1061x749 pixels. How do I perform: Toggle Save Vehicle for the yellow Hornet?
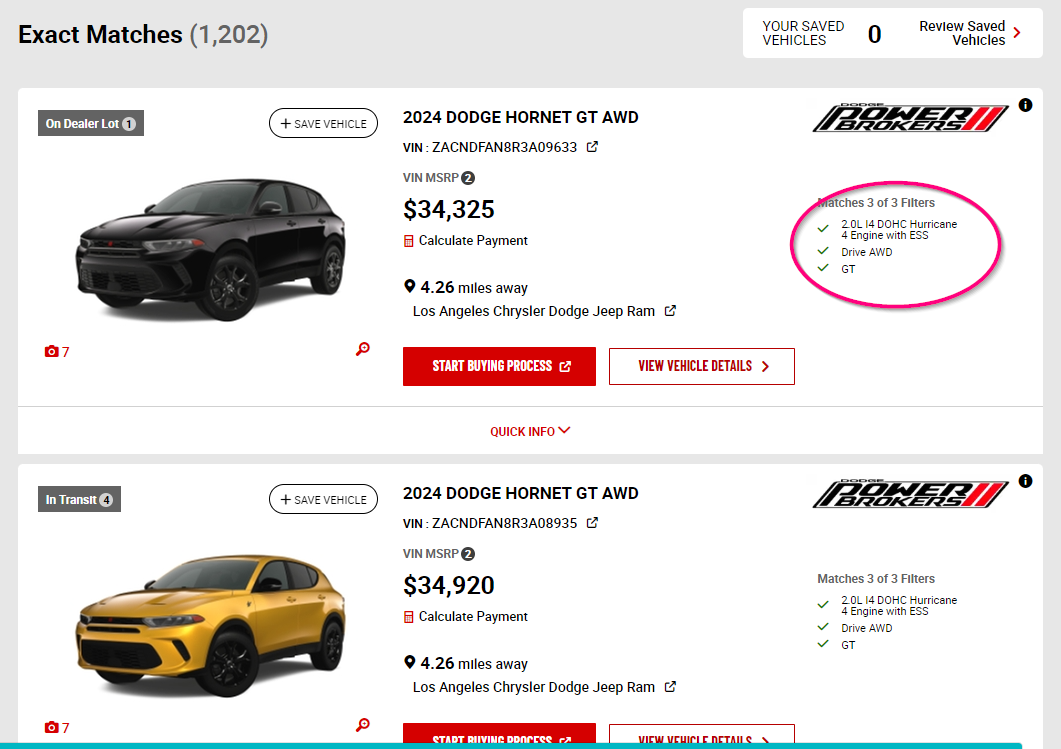point(323,499)
